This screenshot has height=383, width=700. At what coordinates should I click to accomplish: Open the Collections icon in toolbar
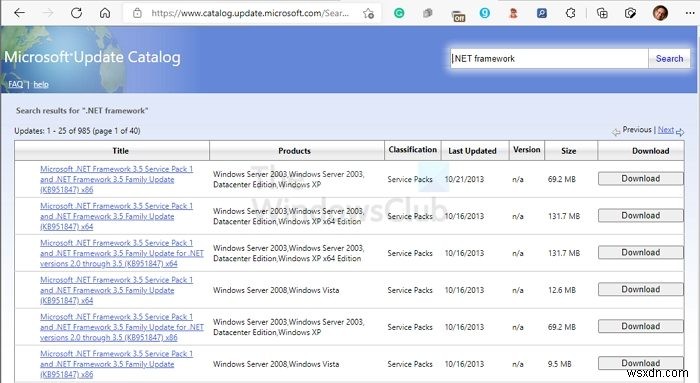tap(602, 13)
